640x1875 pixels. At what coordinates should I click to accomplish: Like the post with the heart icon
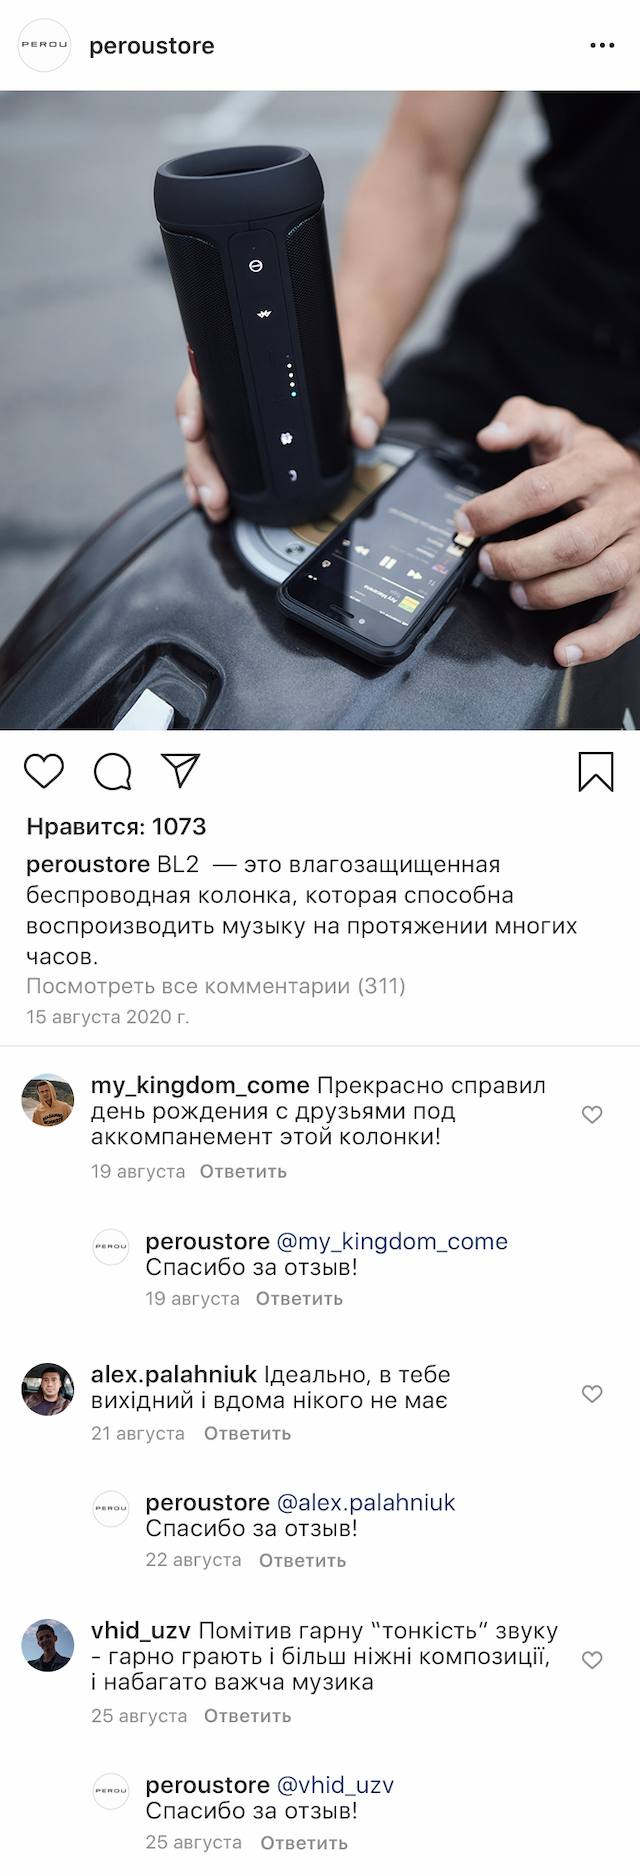pos(44,771)
